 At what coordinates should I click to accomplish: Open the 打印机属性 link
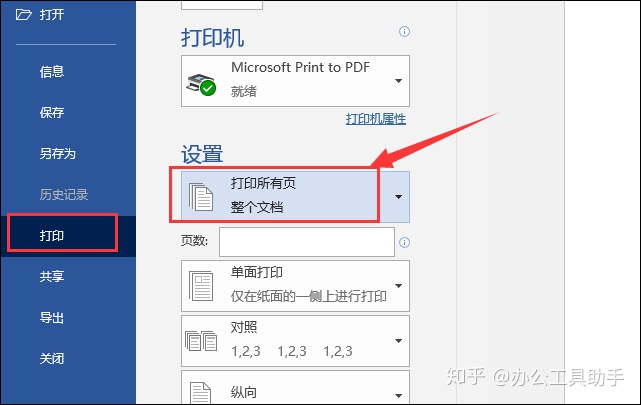pyautogui.click(x=376, y=119)
